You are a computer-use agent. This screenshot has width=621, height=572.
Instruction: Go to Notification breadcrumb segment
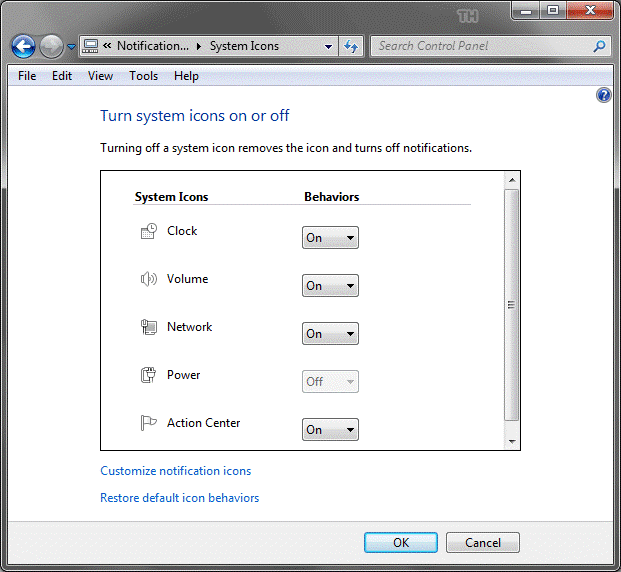153,46
